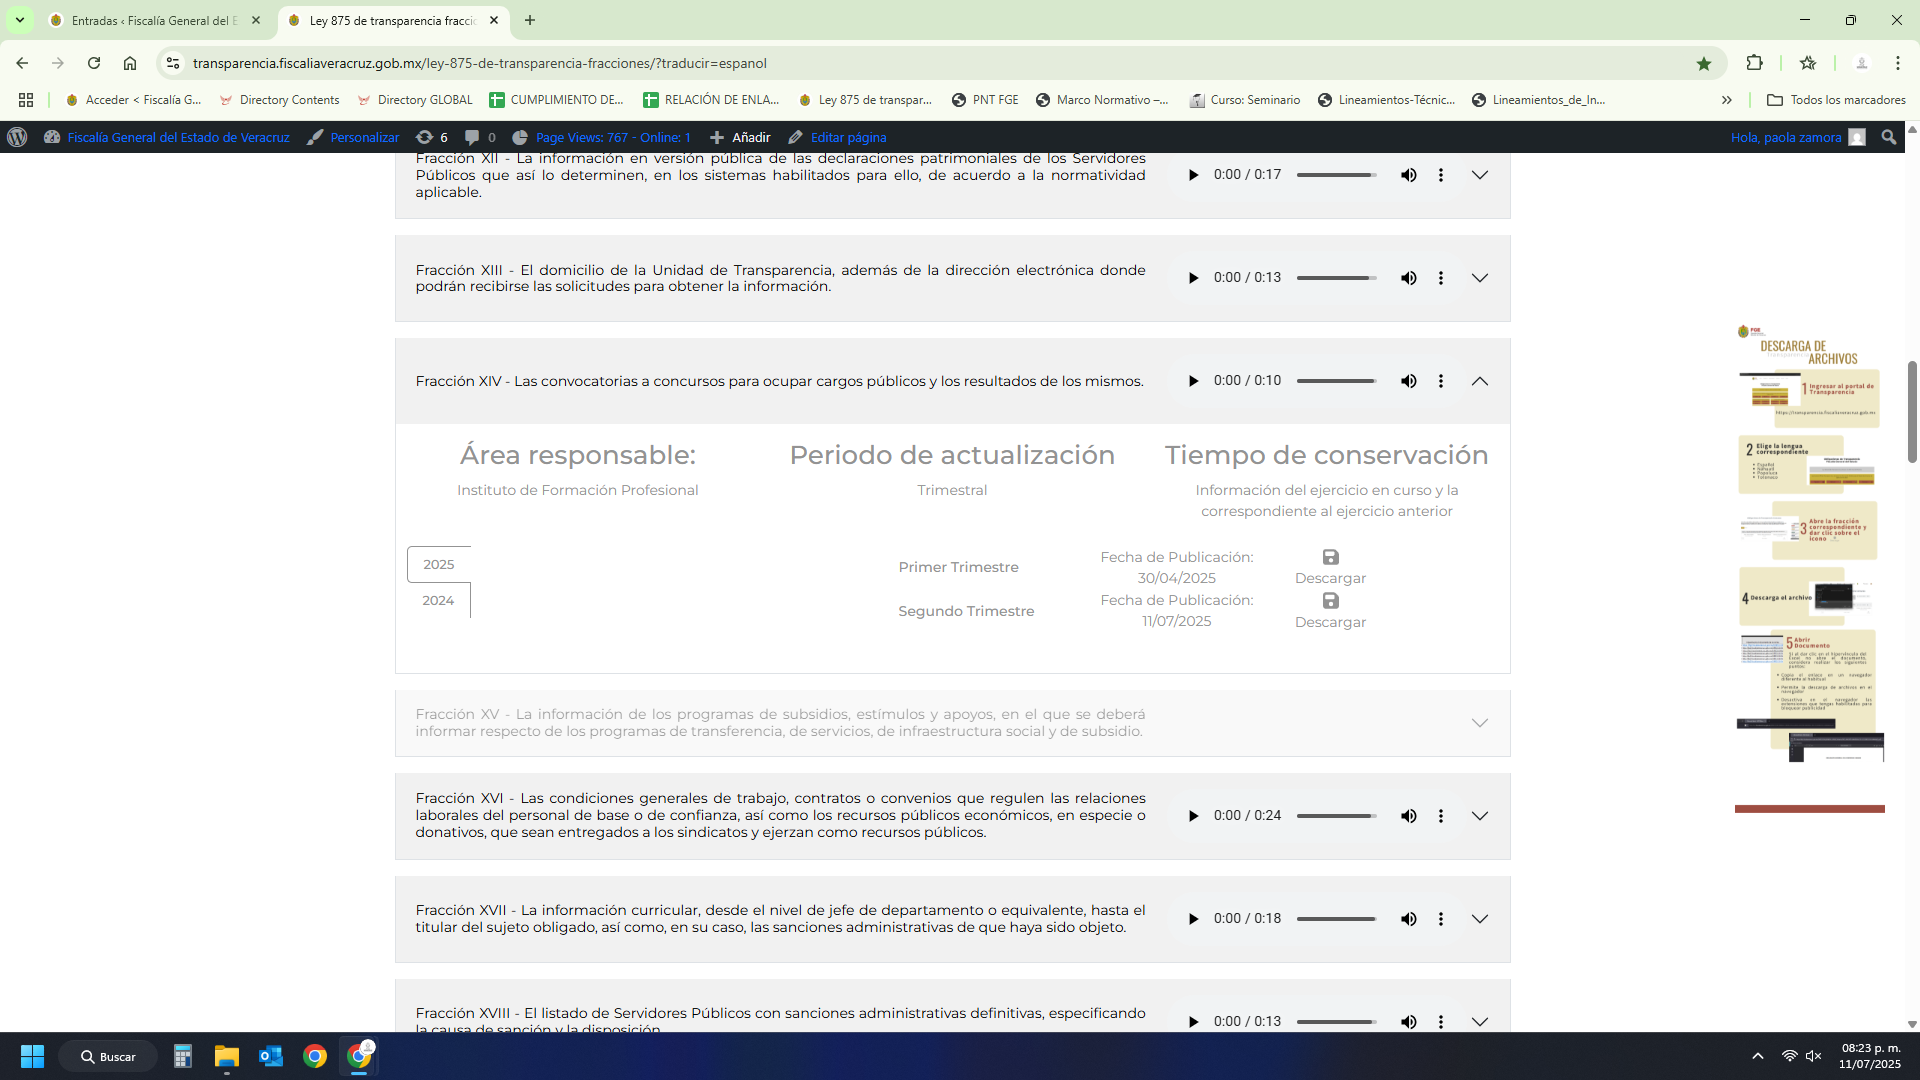
Task: Mute Fracción XVI audio player
Action: tap(1408, 816)
